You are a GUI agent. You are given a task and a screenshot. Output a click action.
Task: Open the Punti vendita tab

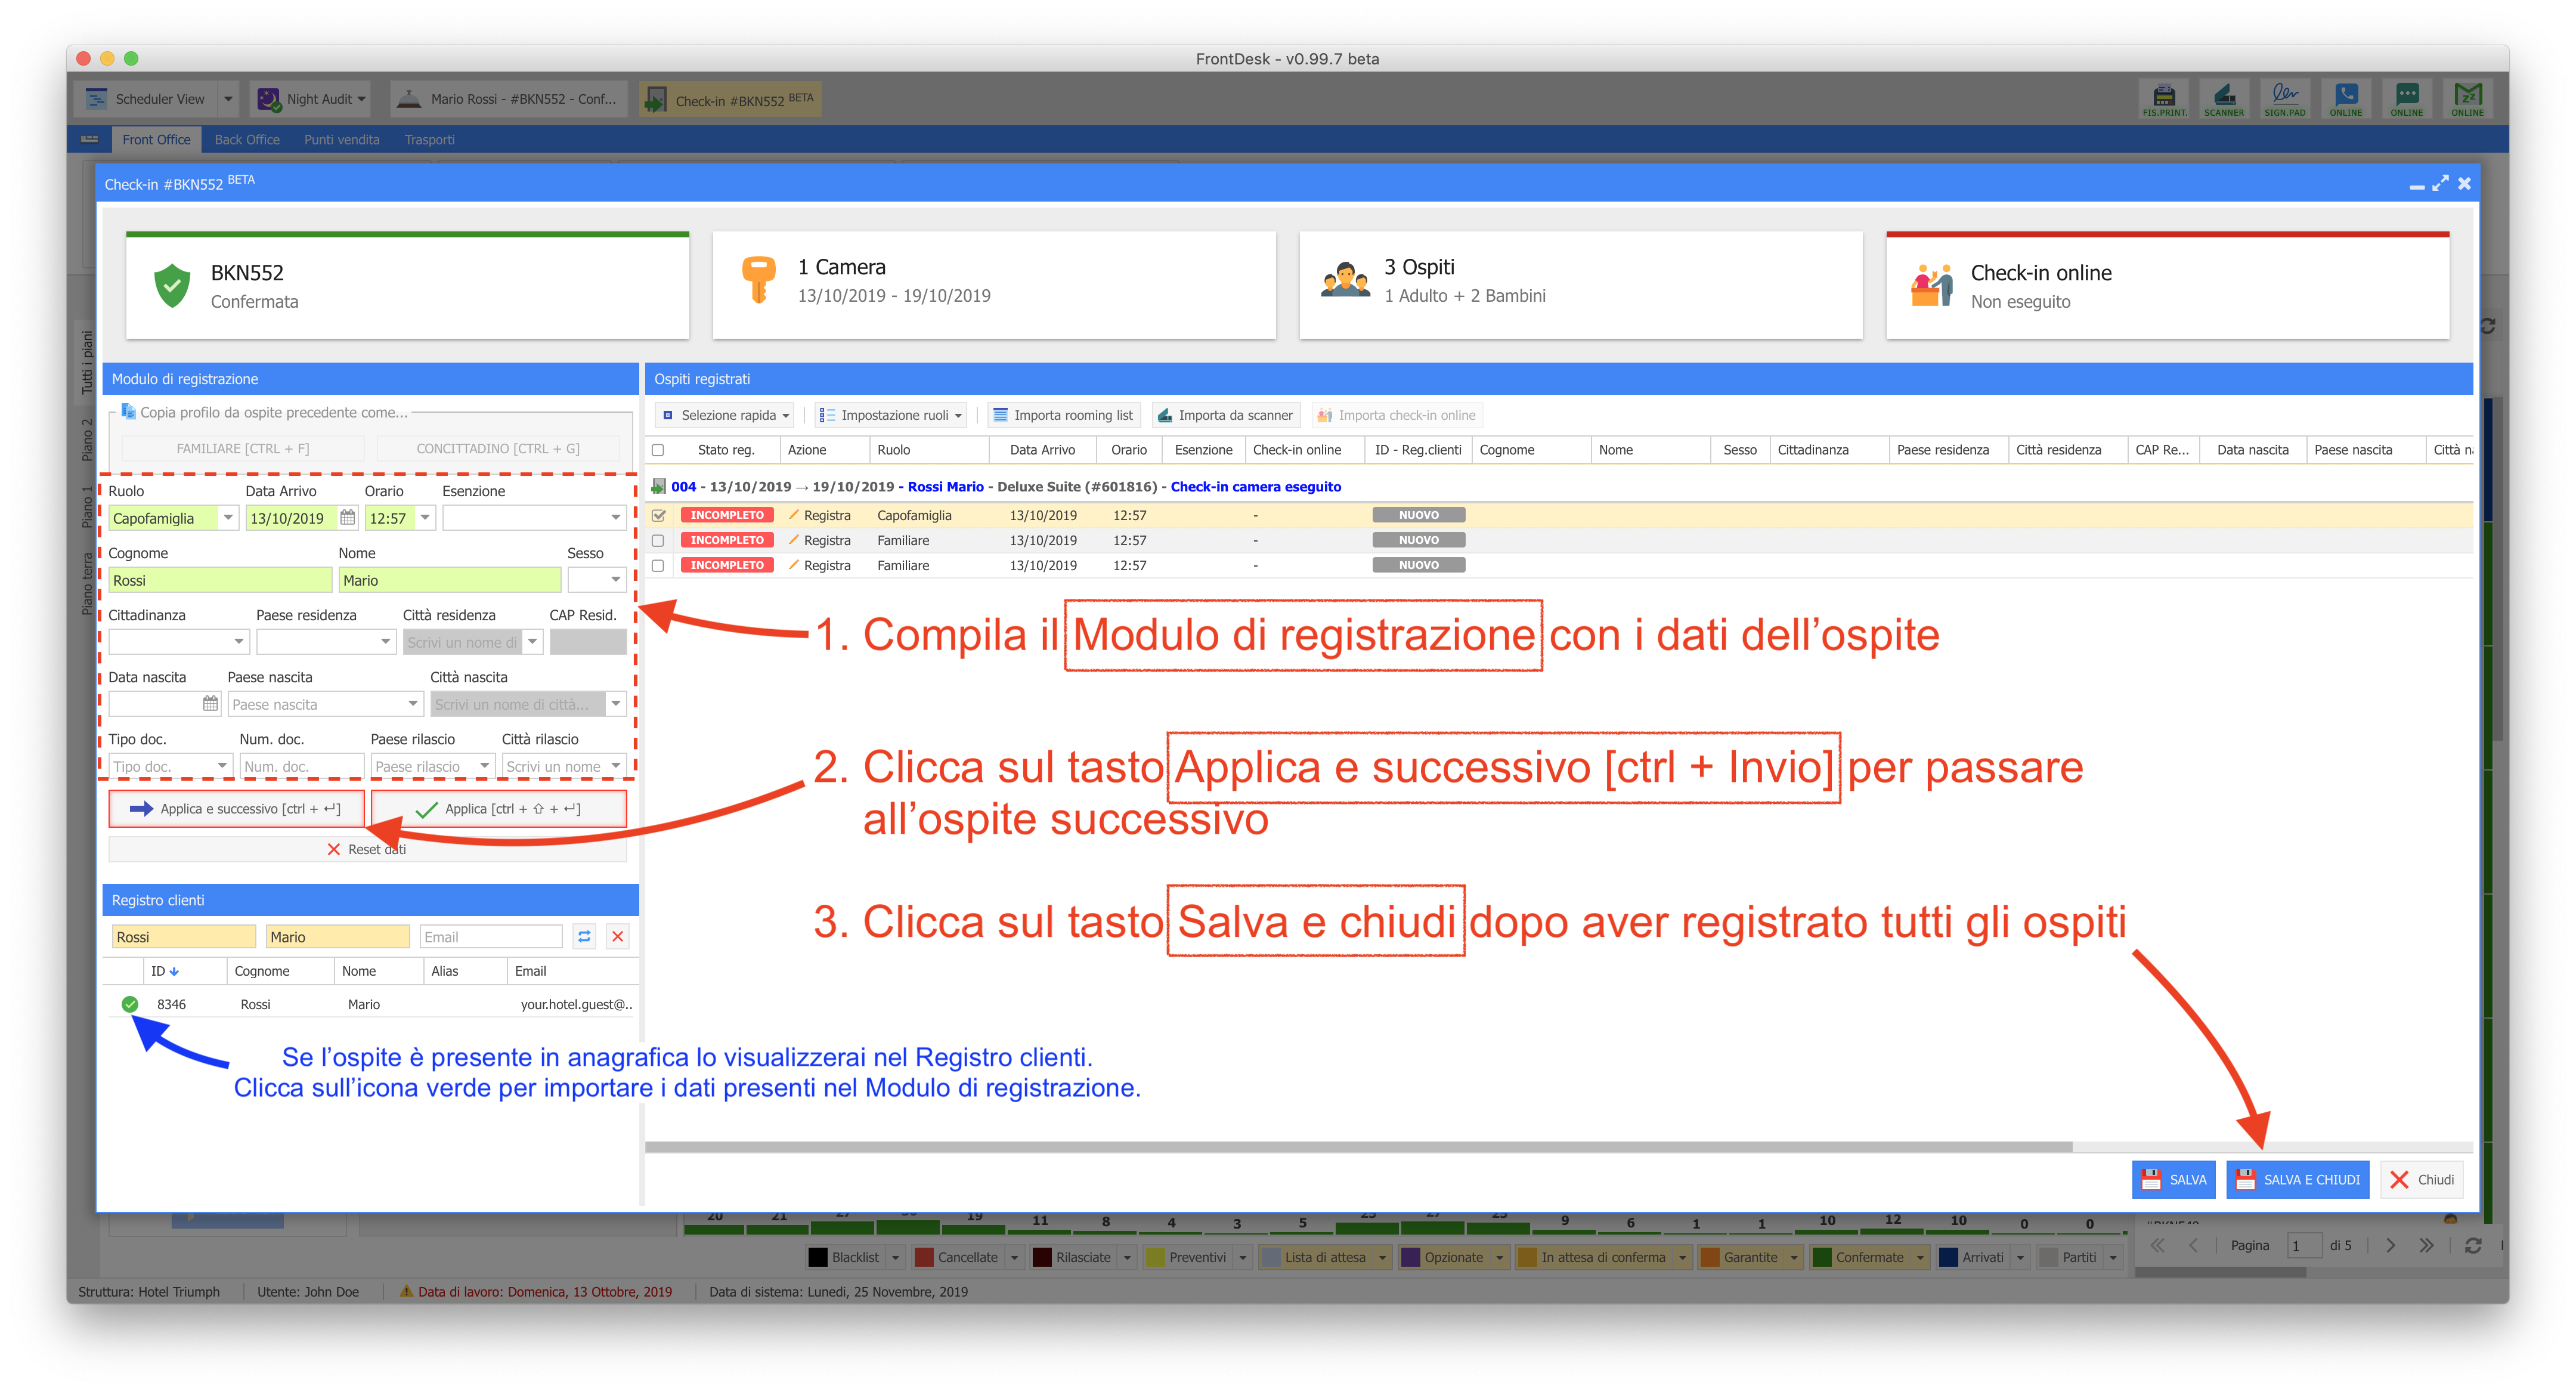342,140
